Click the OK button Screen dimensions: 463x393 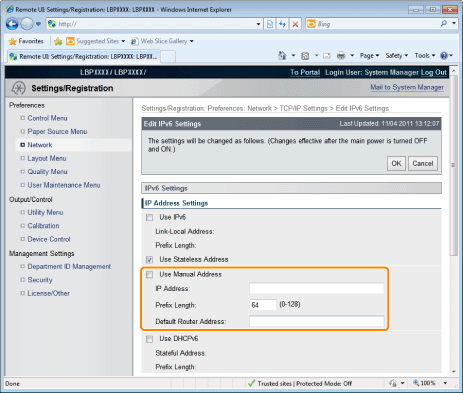[396, 164]
